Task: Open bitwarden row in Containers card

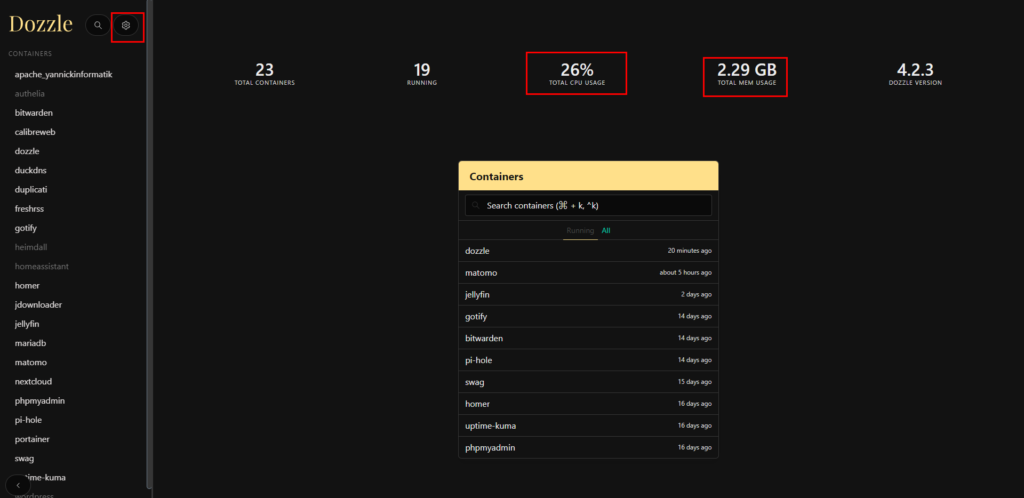Action: (588, 338)
